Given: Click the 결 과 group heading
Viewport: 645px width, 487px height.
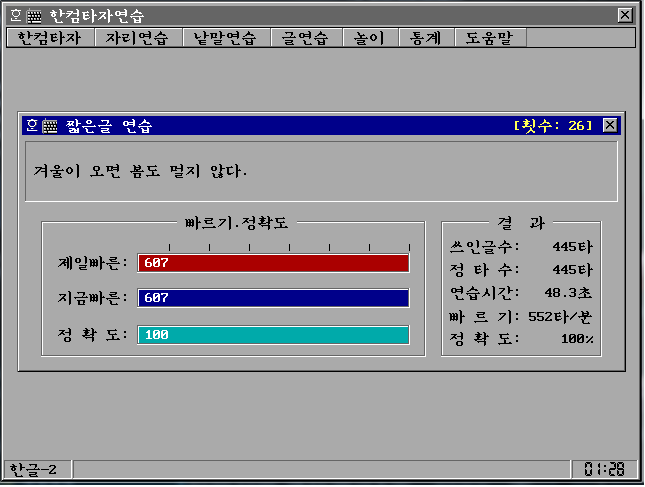Looking at the screenshot, I should pyautogui.click(x=521, y=223).
